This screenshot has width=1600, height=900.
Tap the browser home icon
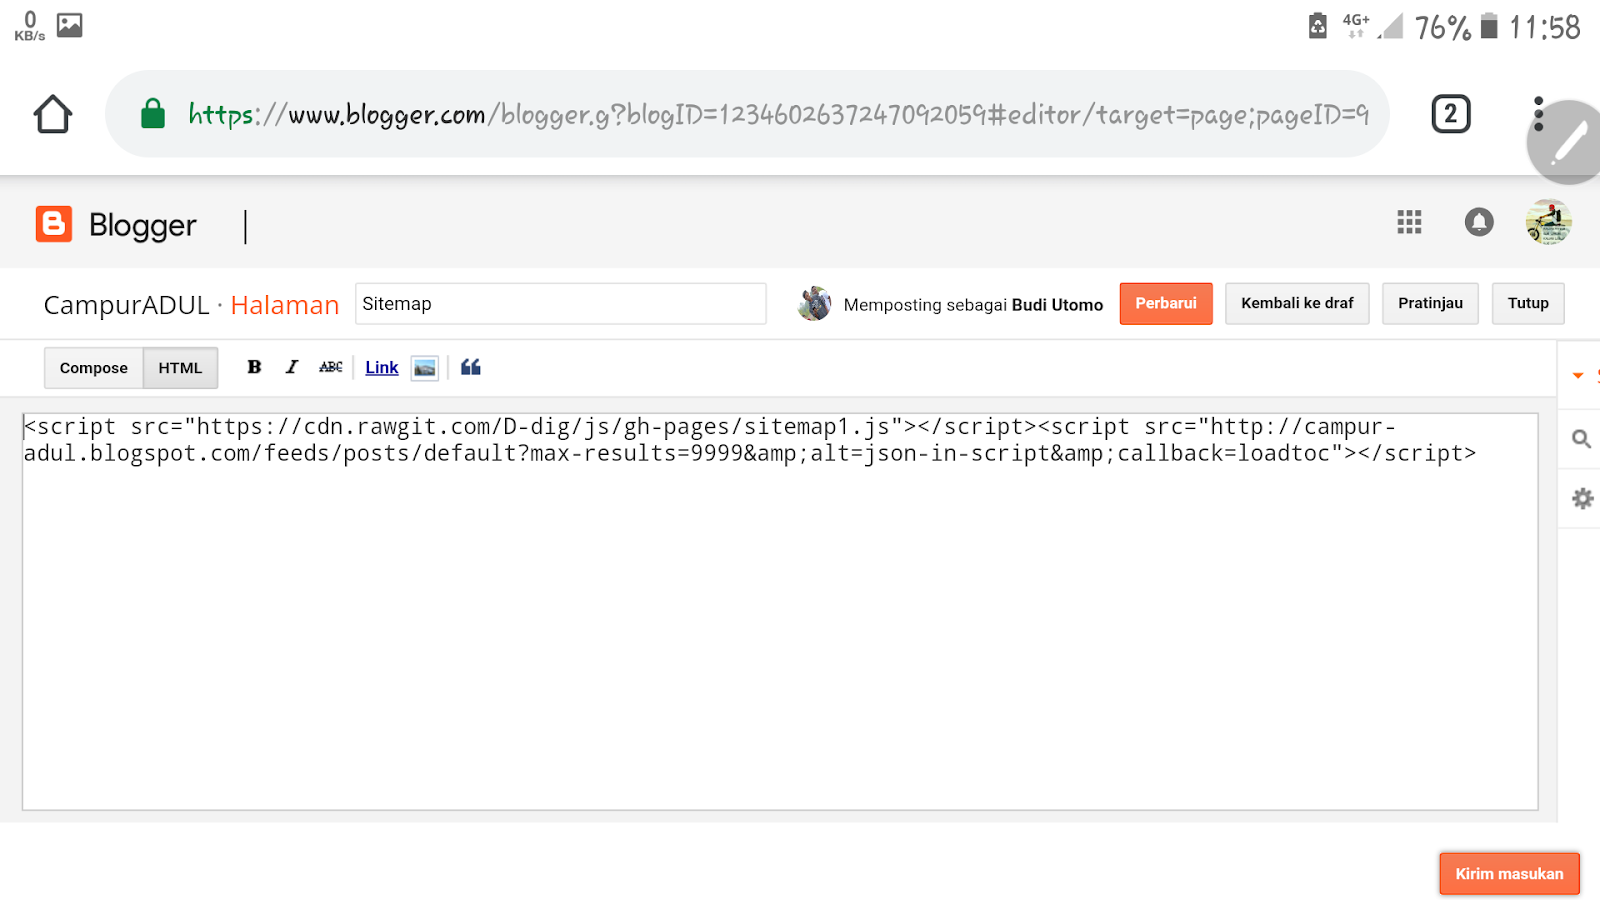click(53, 114)
